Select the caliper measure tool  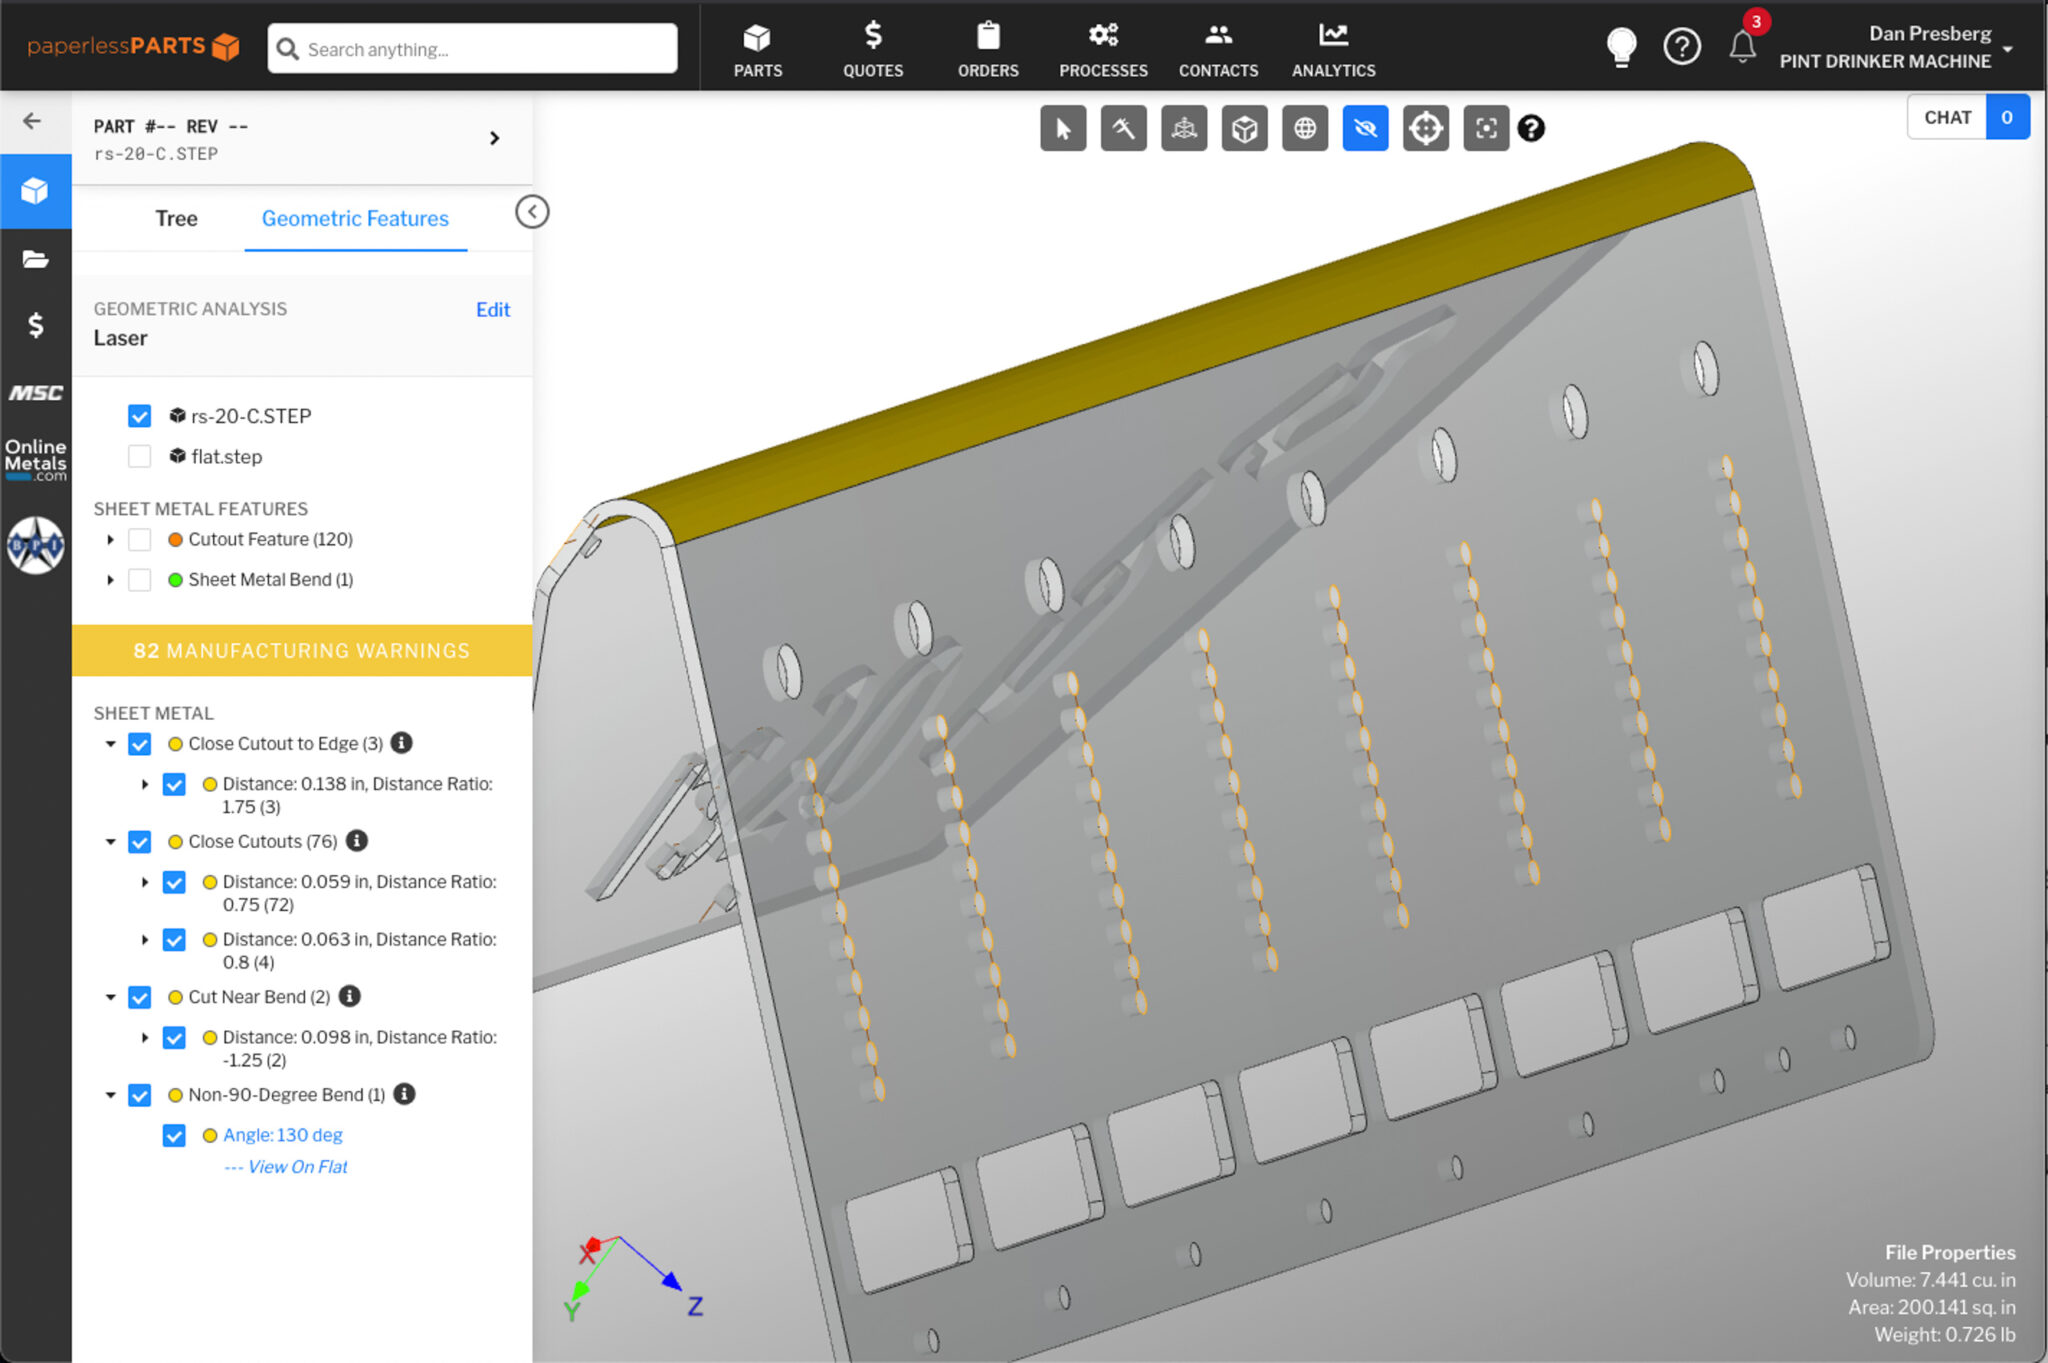(x=1123, y=129)
